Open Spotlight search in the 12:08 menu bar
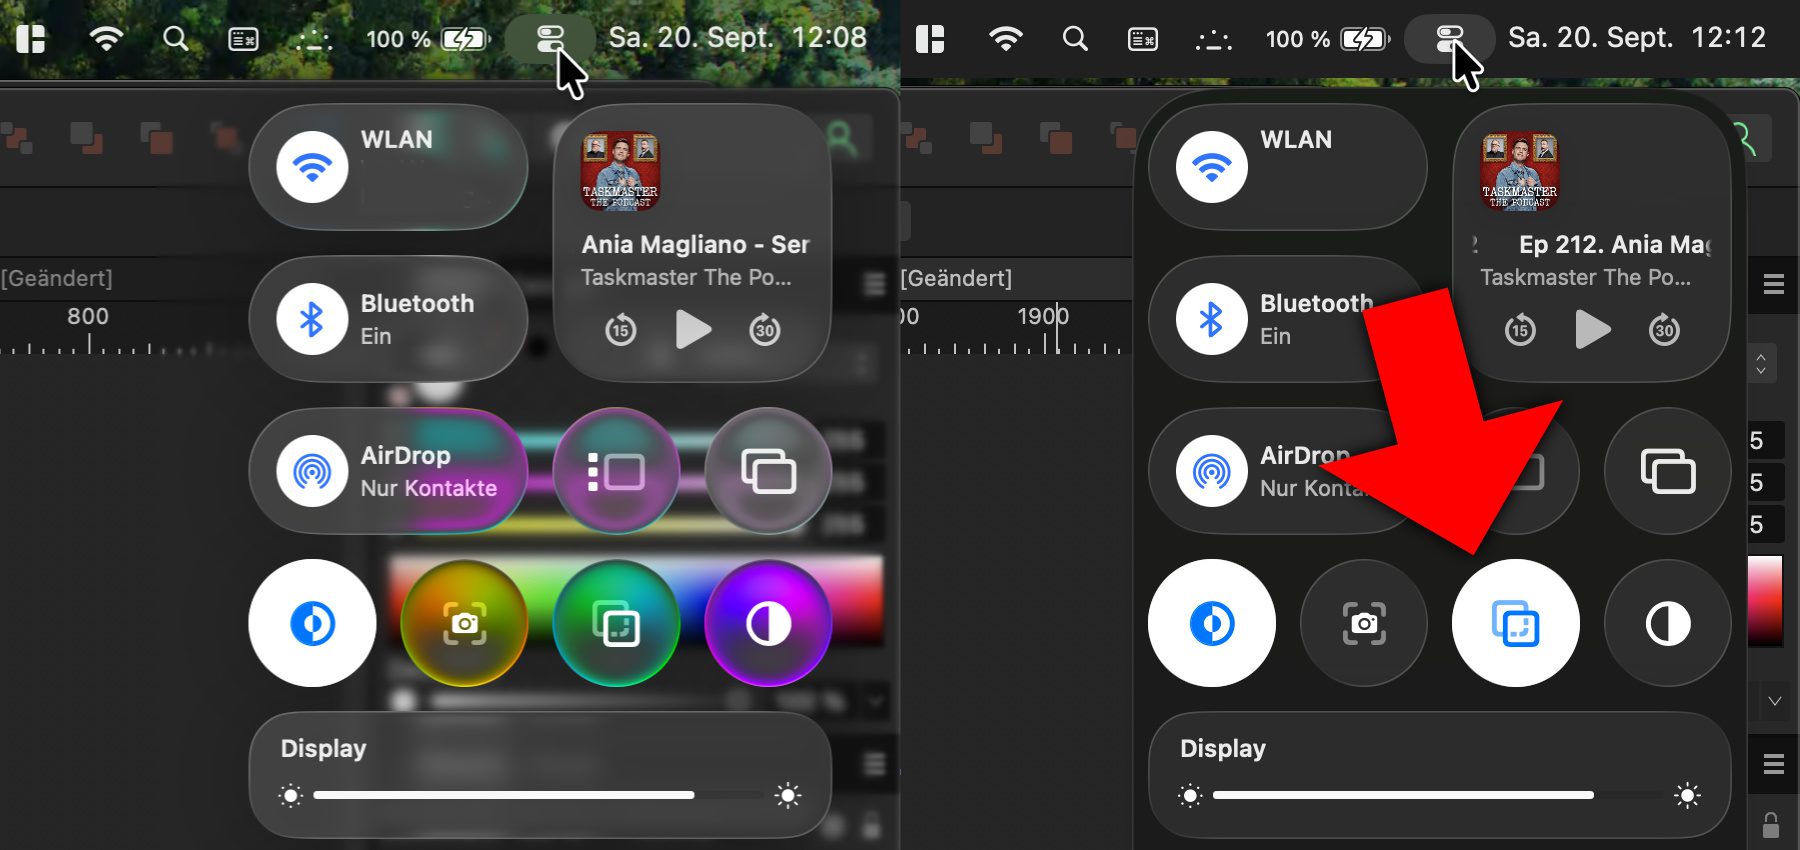The width and height of the screenshot is (1800, 850). point(176,39)
